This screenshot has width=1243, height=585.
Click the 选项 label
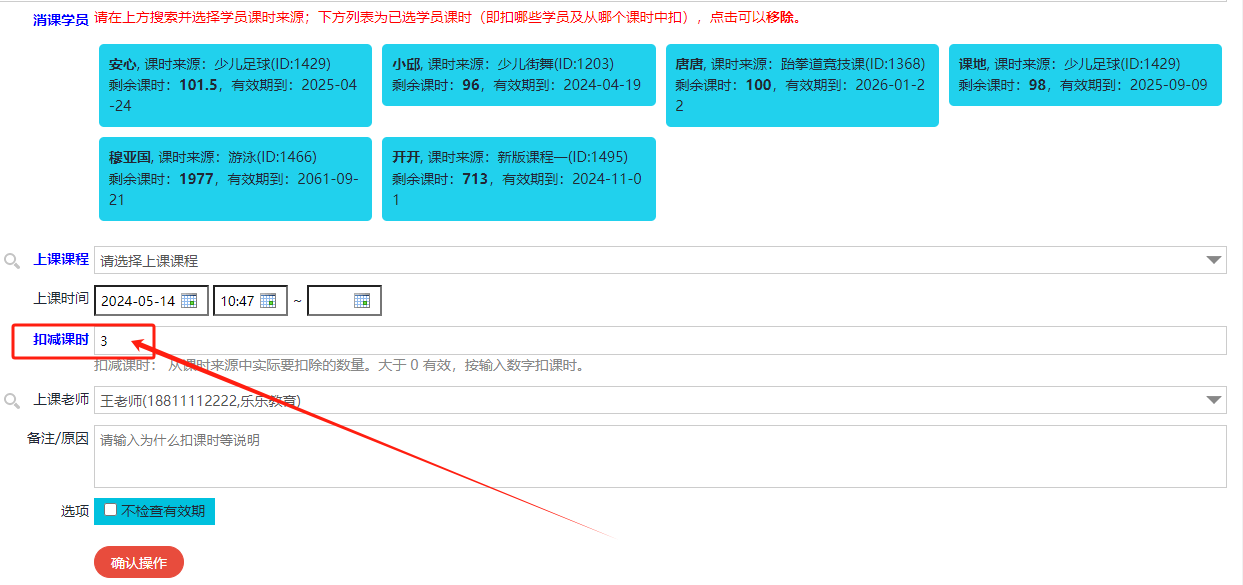coord(75,511)
